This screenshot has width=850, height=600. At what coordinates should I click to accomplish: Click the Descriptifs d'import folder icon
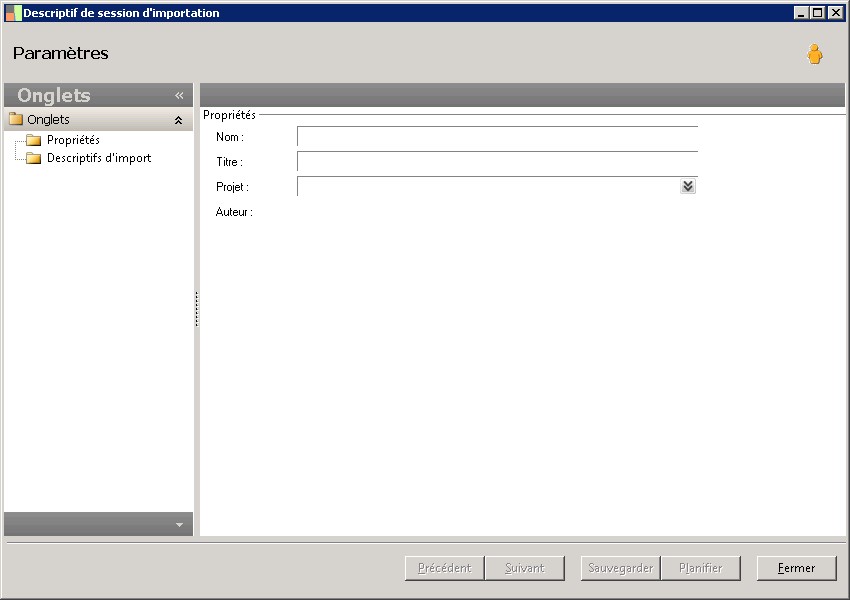pos(34,158)
